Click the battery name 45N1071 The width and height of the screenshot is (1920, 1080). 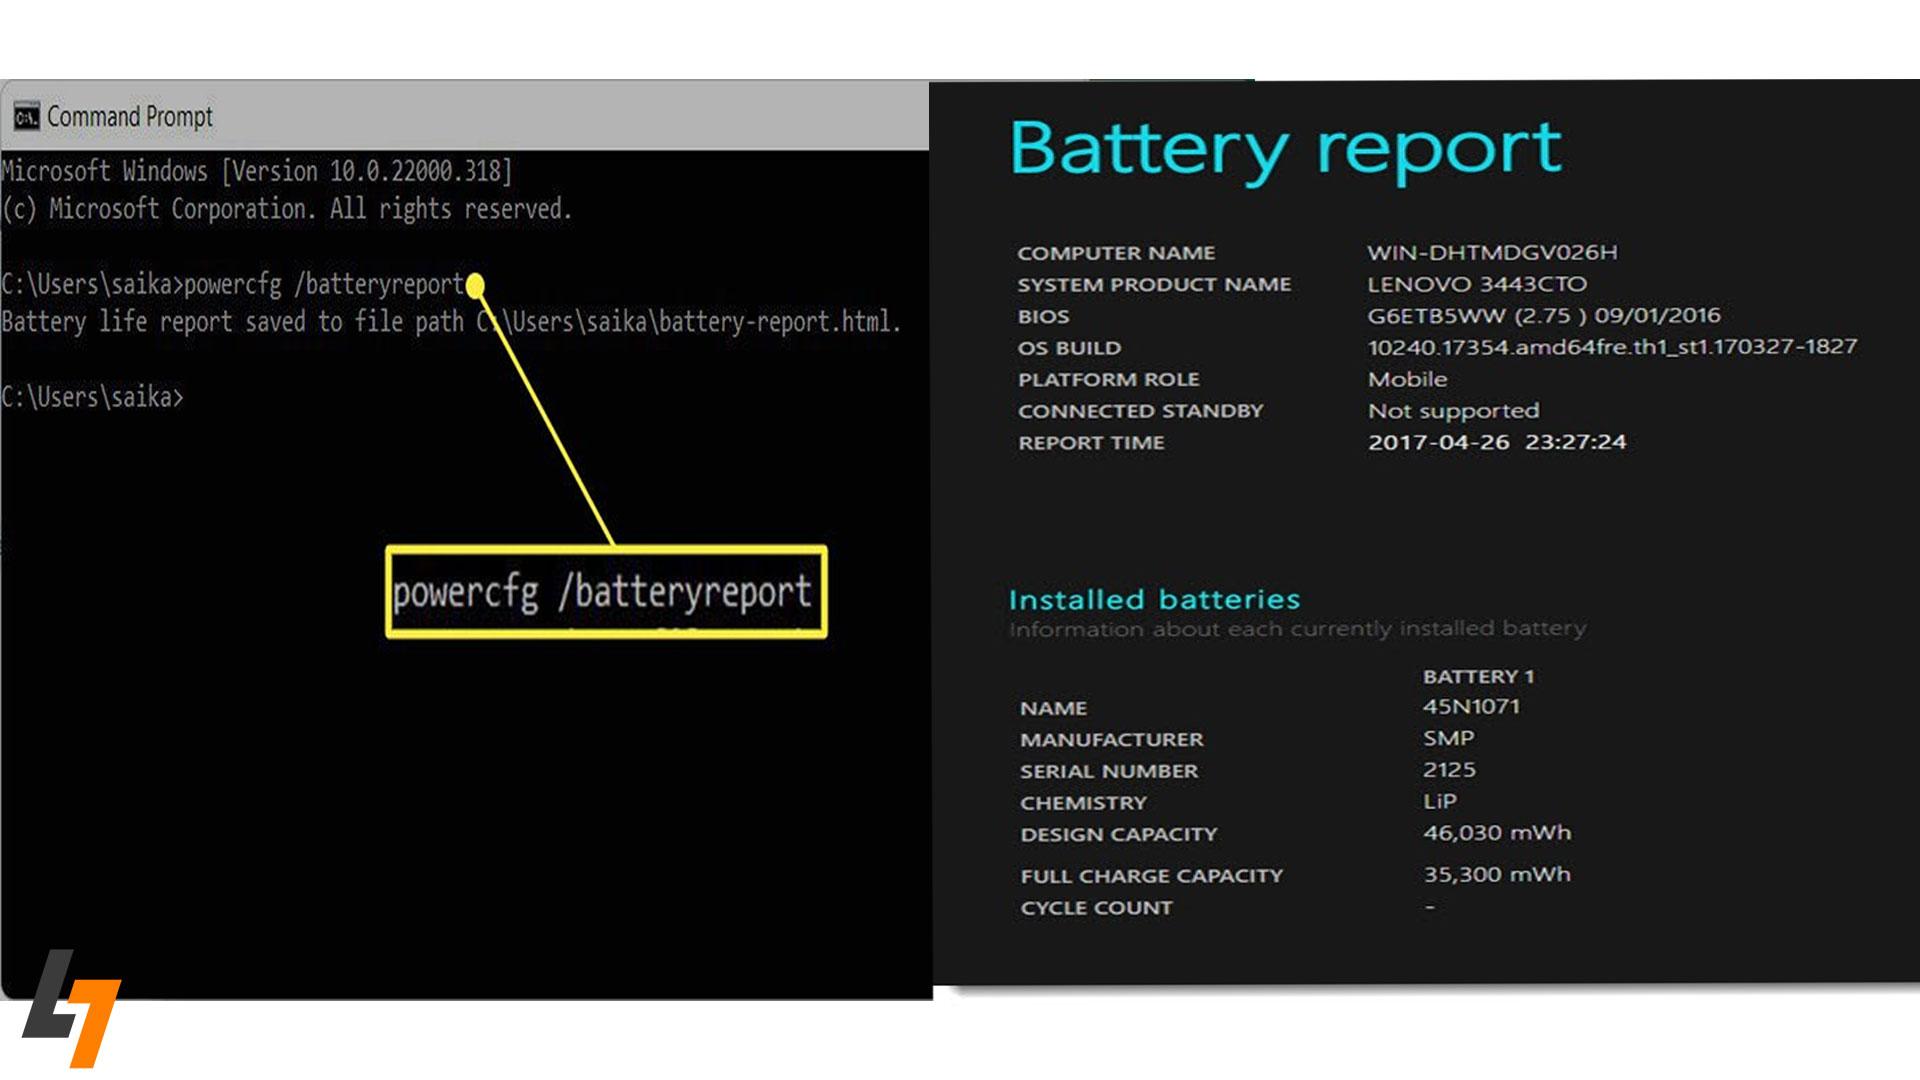[x=1471, y=707]
